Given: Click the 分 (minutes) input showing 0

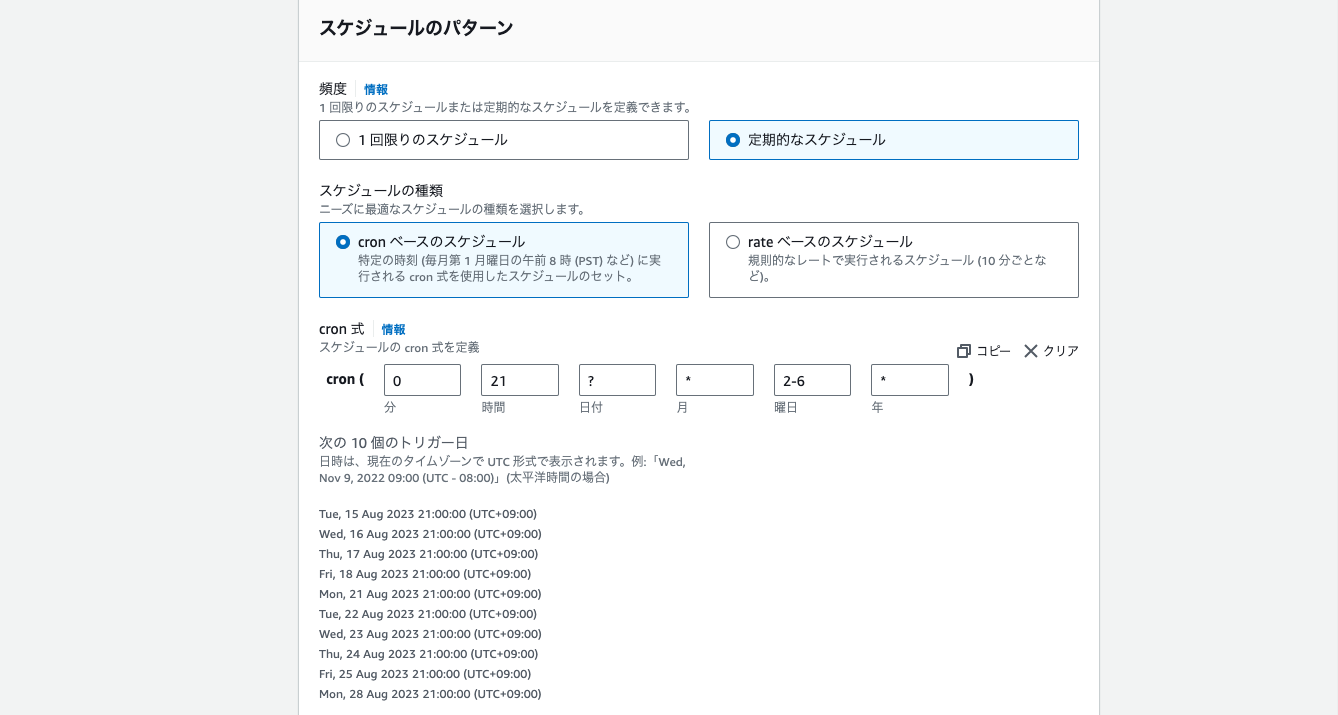Looking at the screenshot, I should point(421,379).
